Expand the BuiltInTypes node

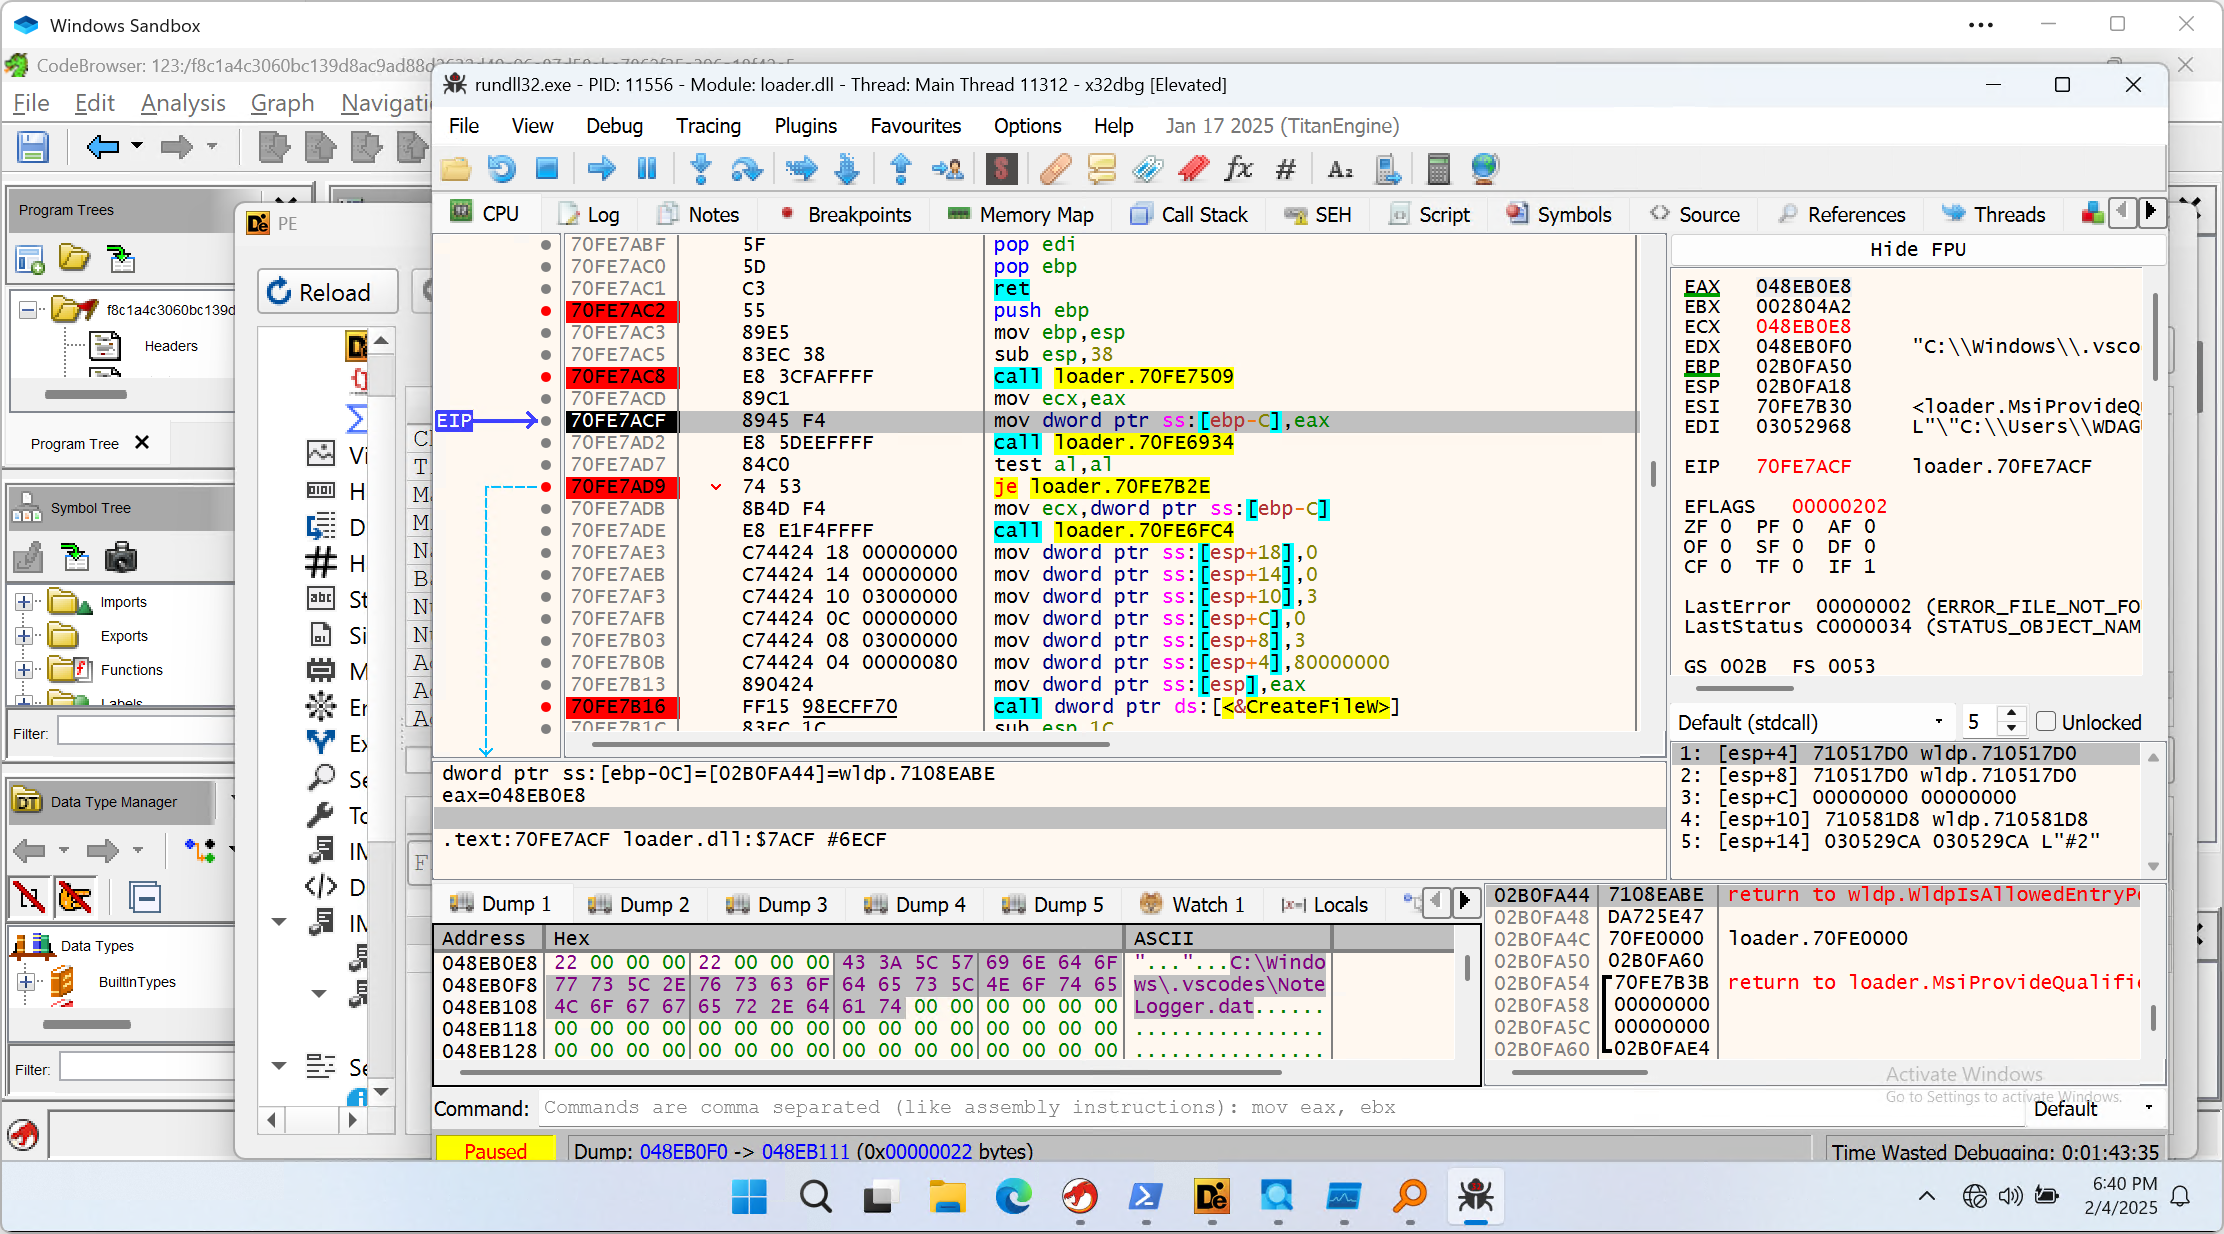[26, 982]
